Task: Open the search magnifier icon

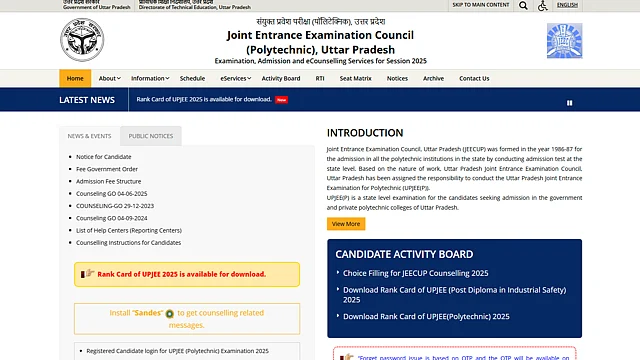Action: click(x=523, y=6)
